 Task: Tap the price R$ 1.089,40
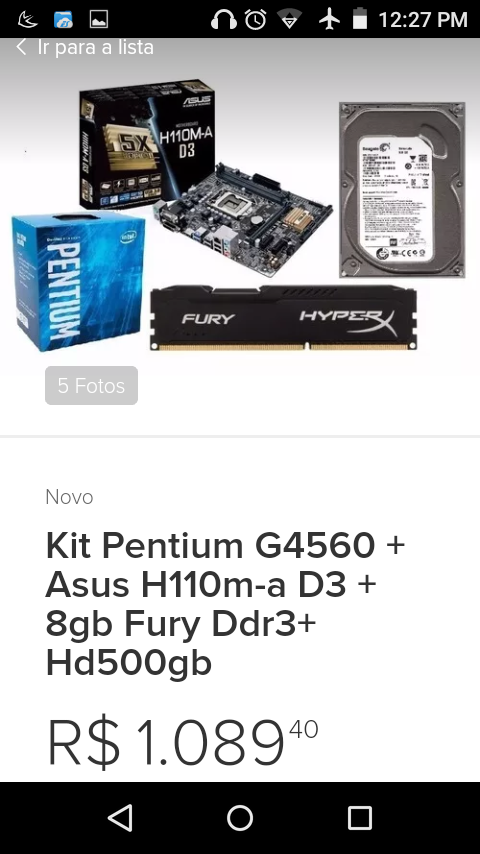(x=183, y=742)
